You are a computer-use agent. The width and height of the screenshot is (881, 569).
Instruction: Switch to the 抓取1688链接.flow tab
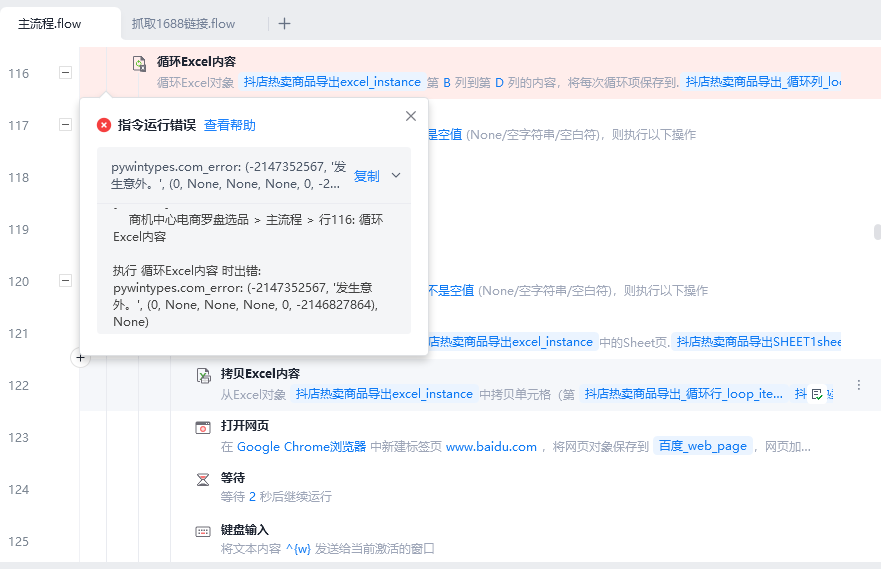tap(183, 23)
